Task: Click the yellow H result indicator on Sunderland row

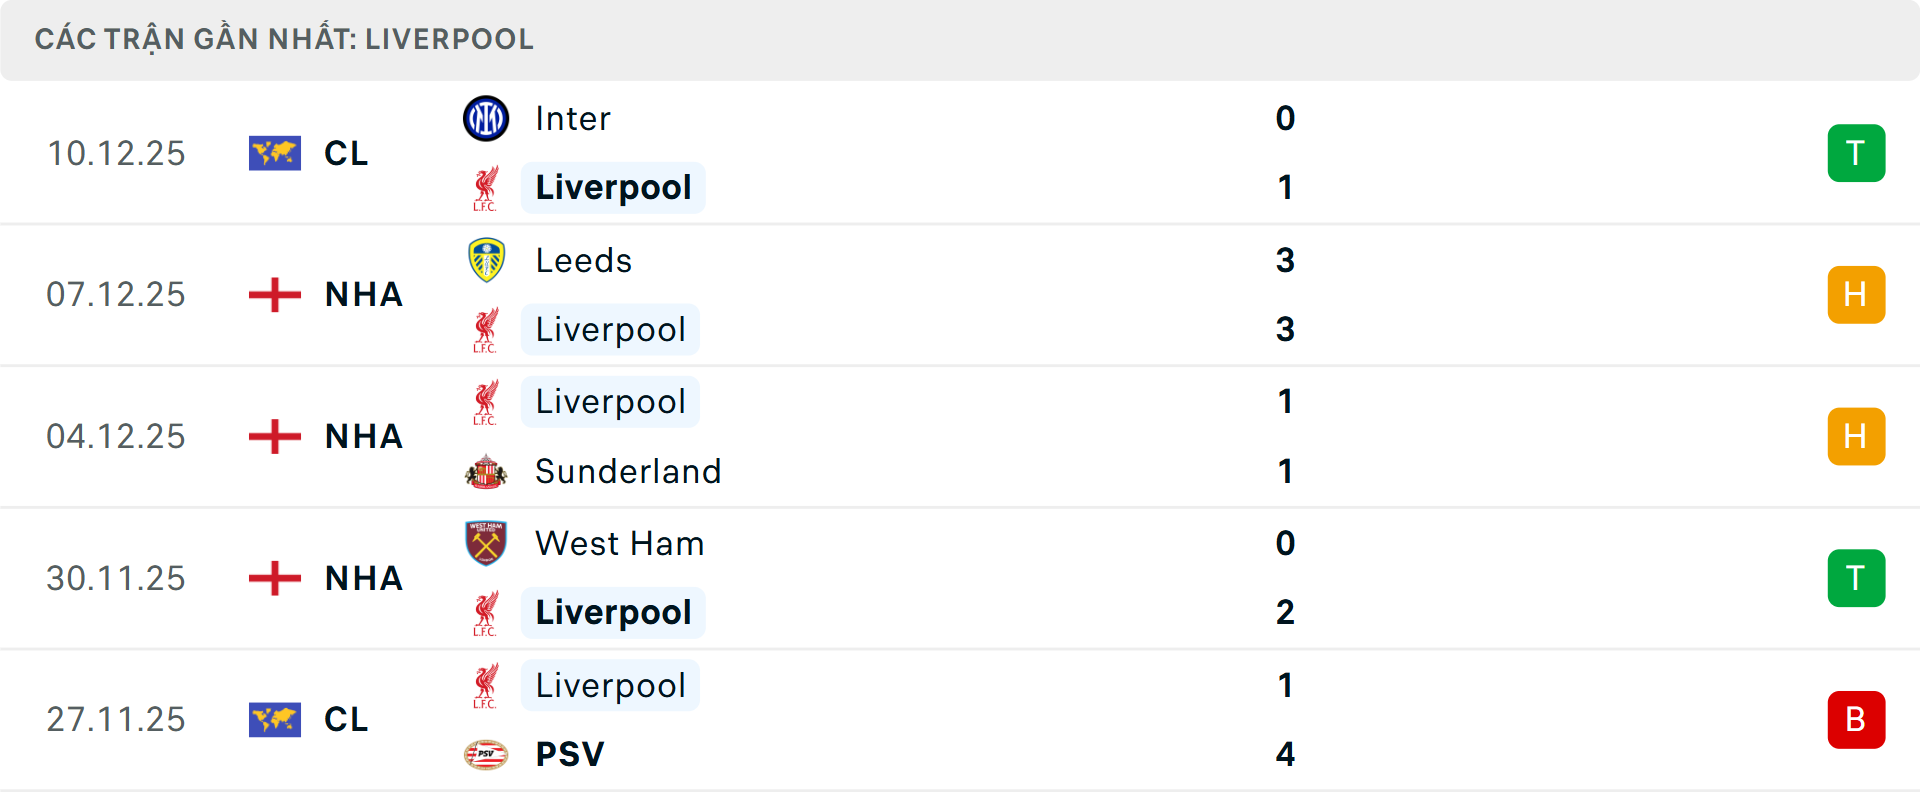Action: (1857, 436)
